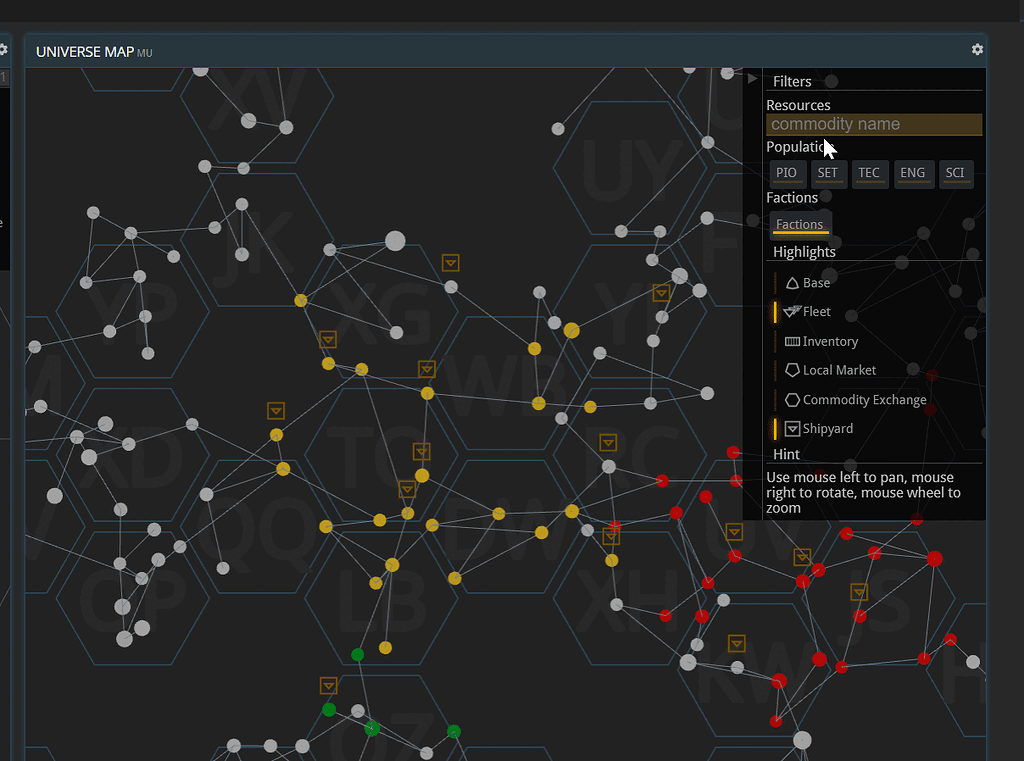Click the shipyard marker above XG sector
This screenshot has height=761, width=1024.
click(x=451, y=263)
